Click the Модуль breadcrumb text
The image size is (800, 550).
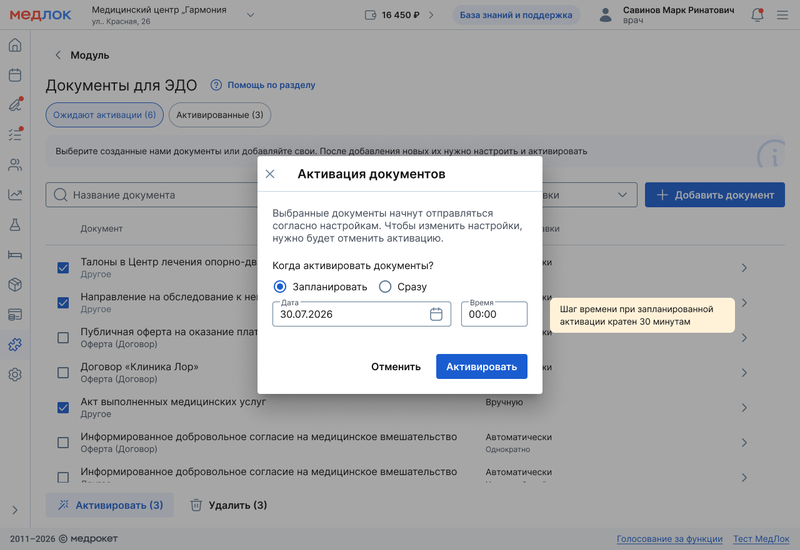90,55
